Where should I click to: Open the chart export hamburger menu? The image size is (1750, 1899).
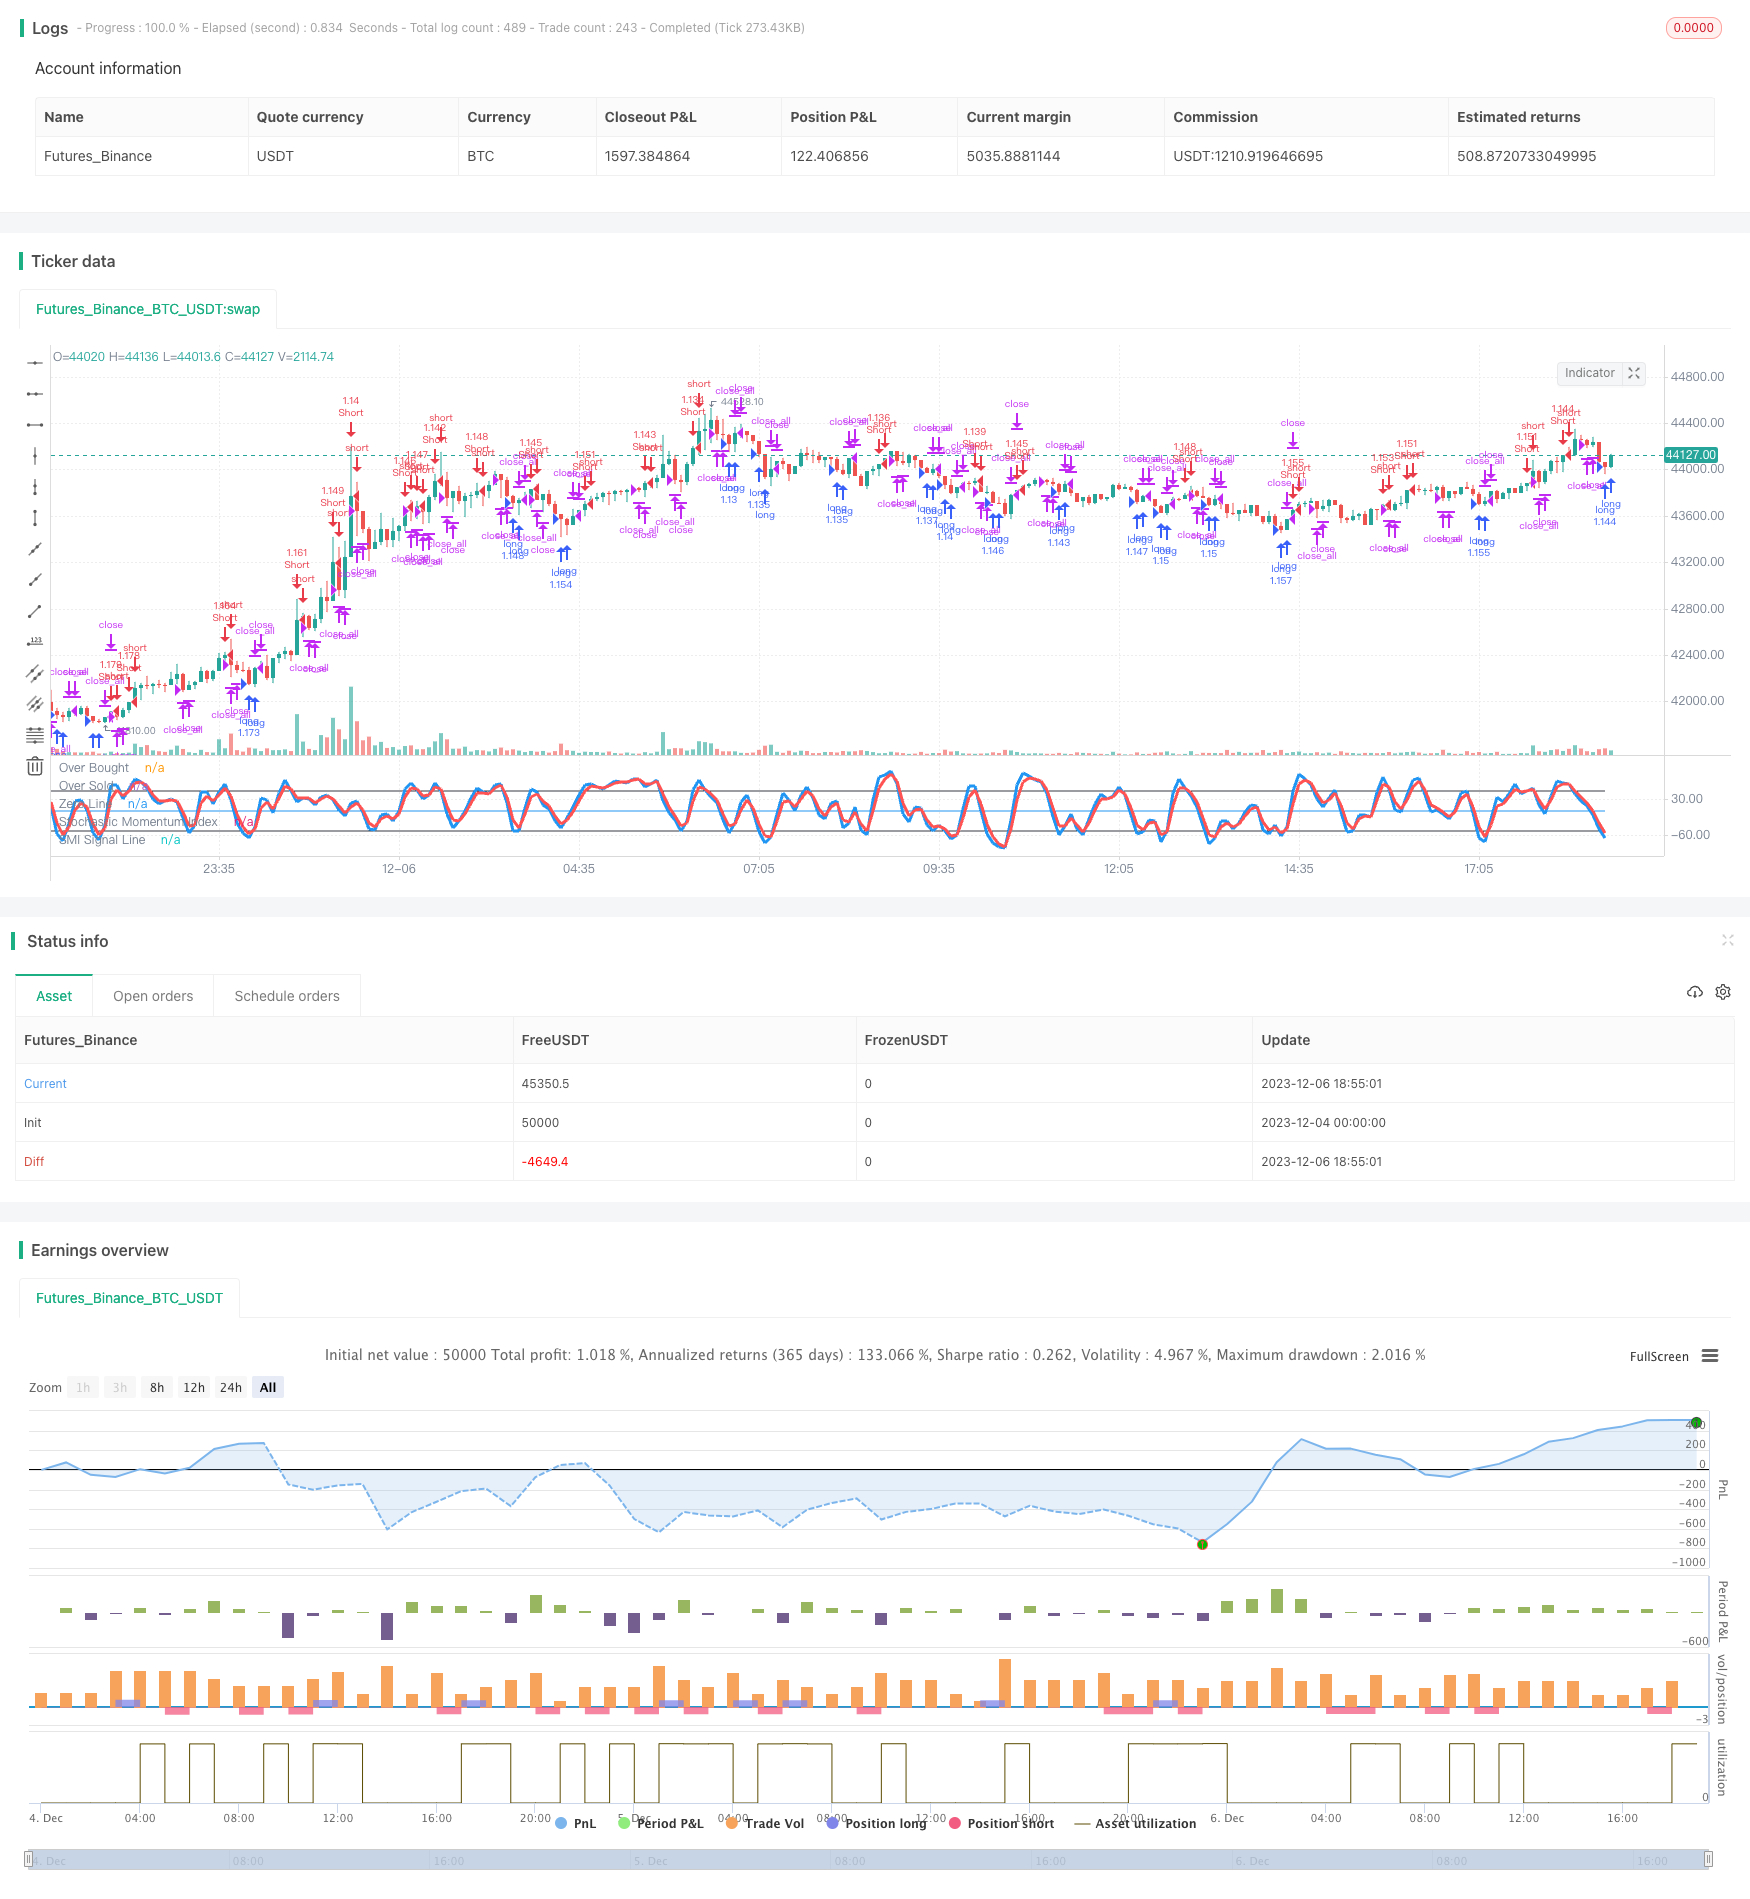click(x=1712, y=1356)
